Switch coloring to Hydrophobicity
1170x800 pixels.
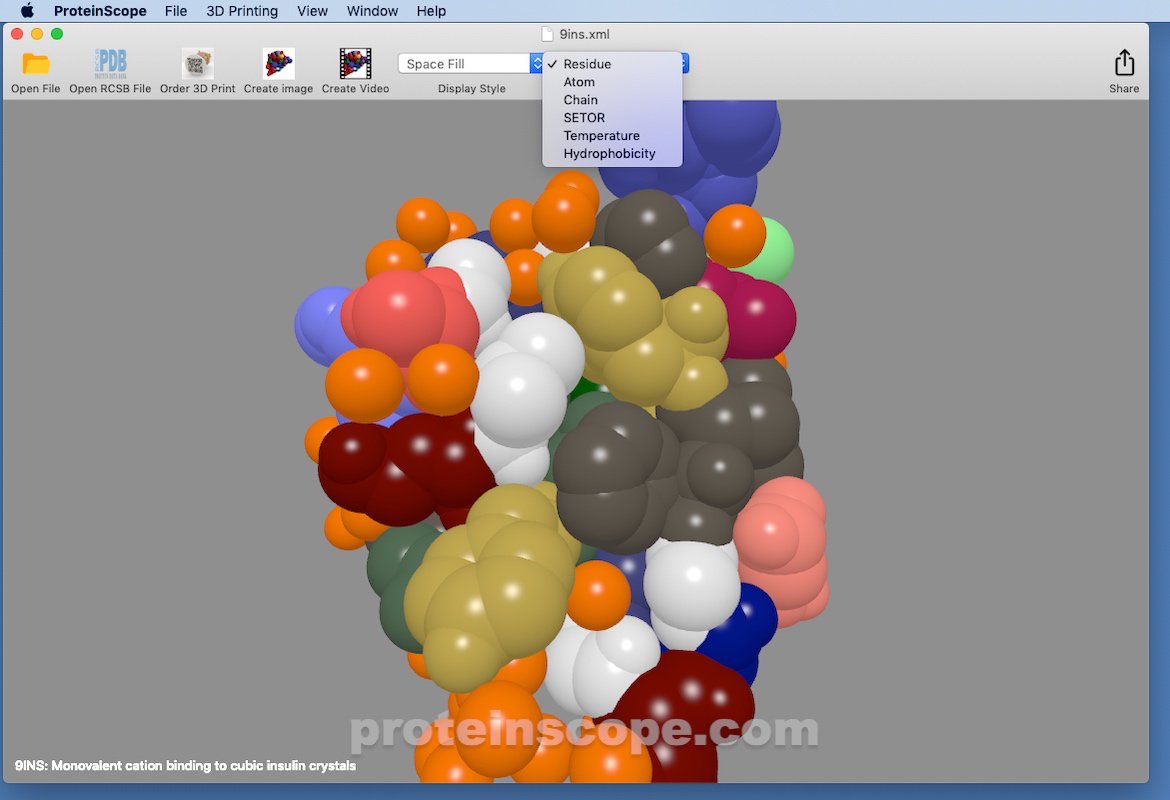click(x=610, y=153)
